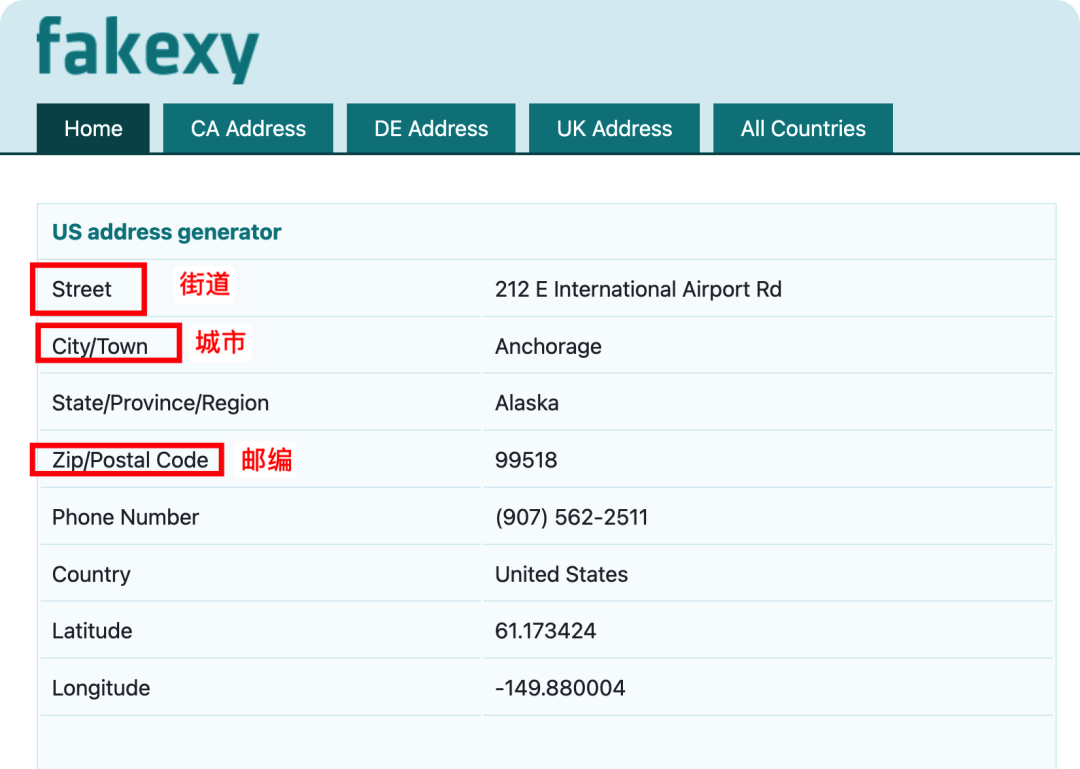Select the street value 212 E International Airport Rd
Screen dimensions: 1080x769
pos(638,289)
